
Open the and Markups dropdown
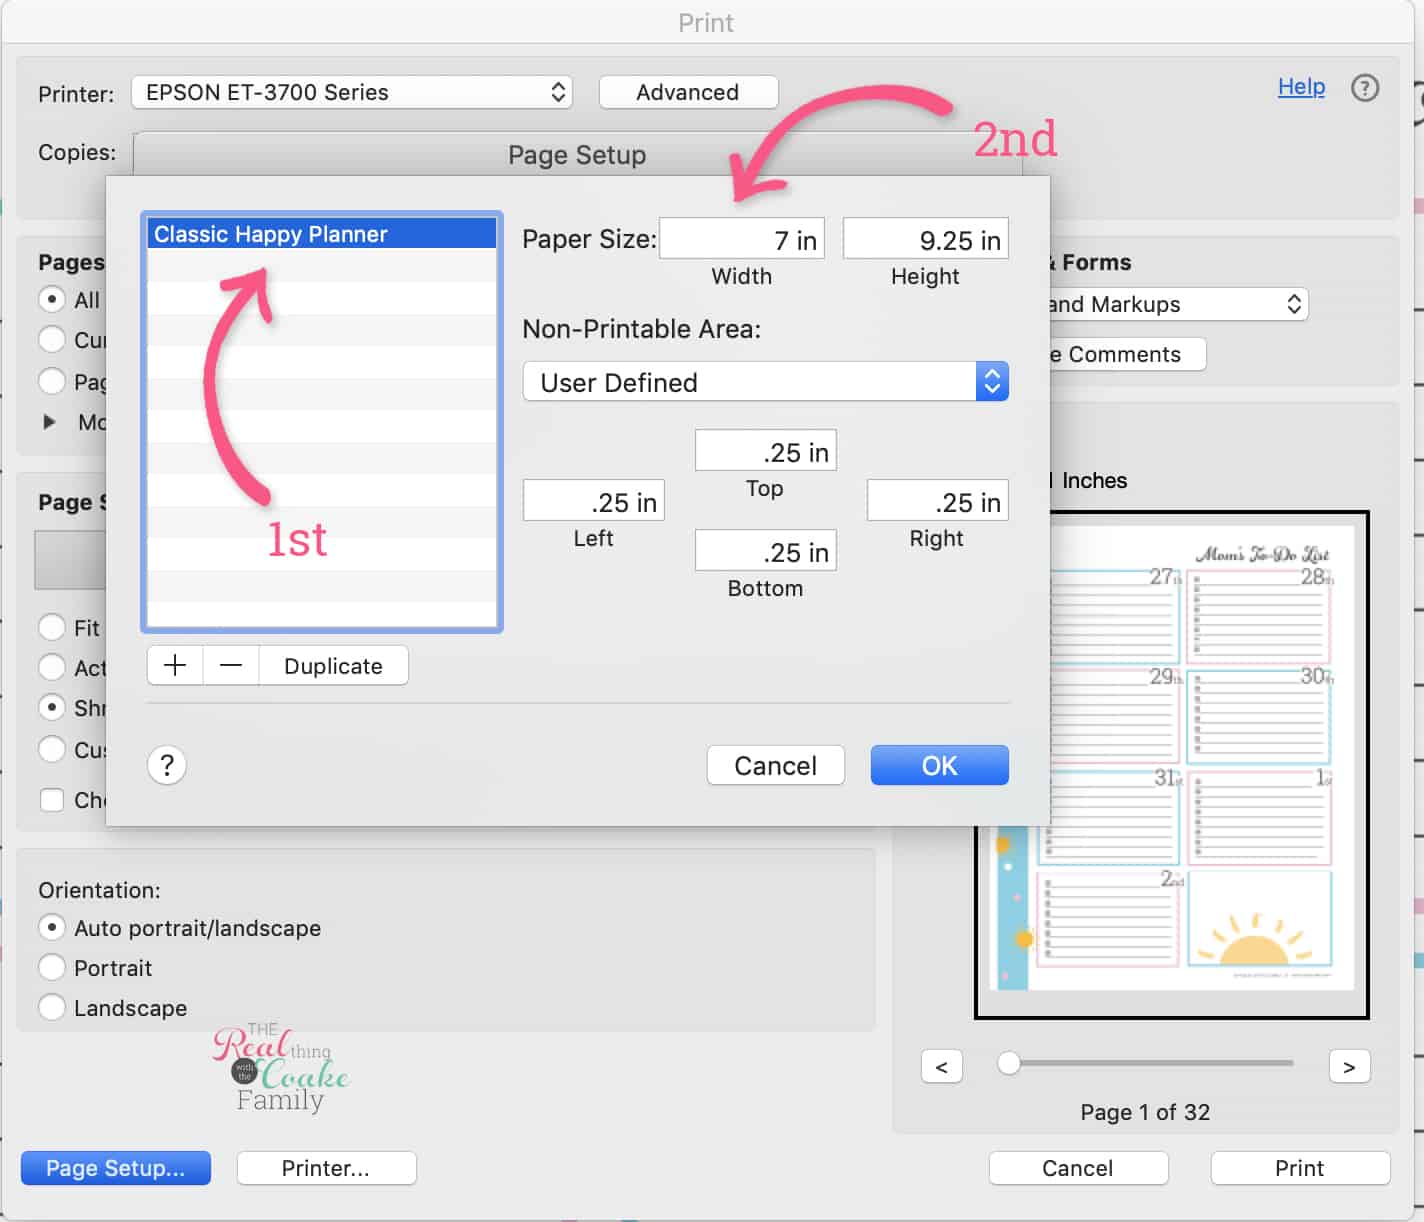click(x=1178, y=304)
